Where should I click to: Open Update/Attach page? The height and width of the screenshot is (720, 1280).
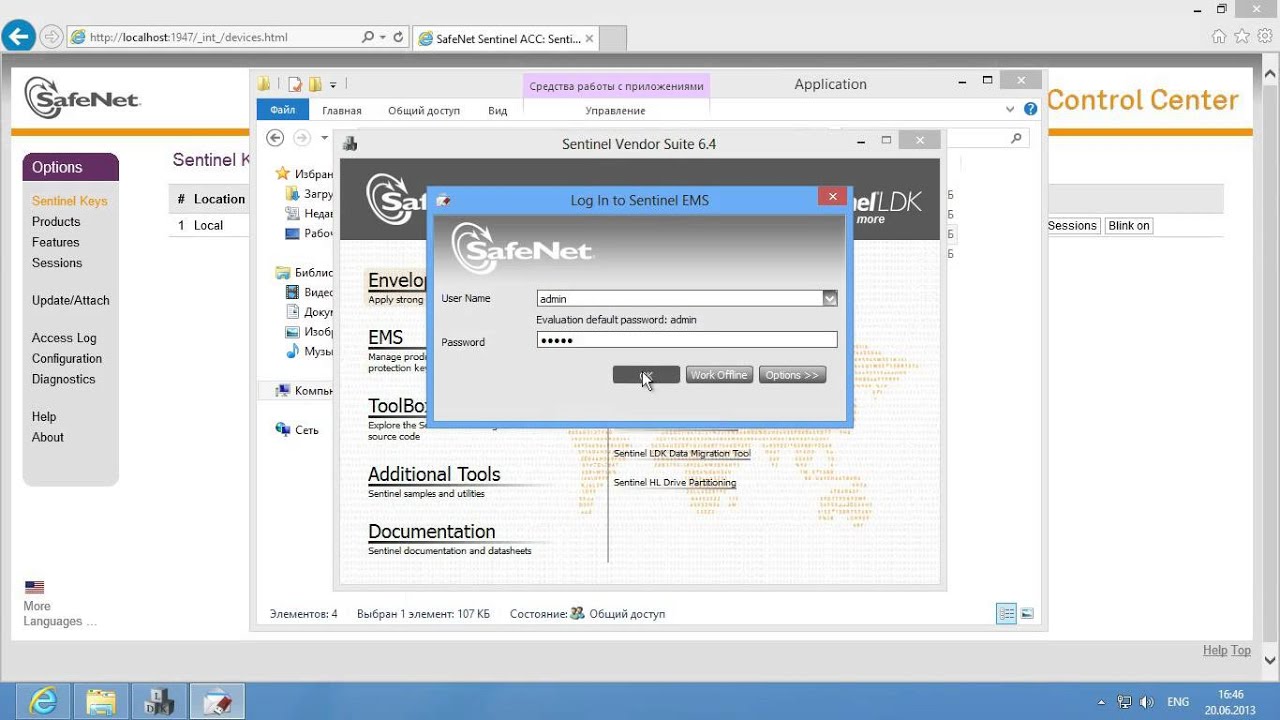pos(71,300)
